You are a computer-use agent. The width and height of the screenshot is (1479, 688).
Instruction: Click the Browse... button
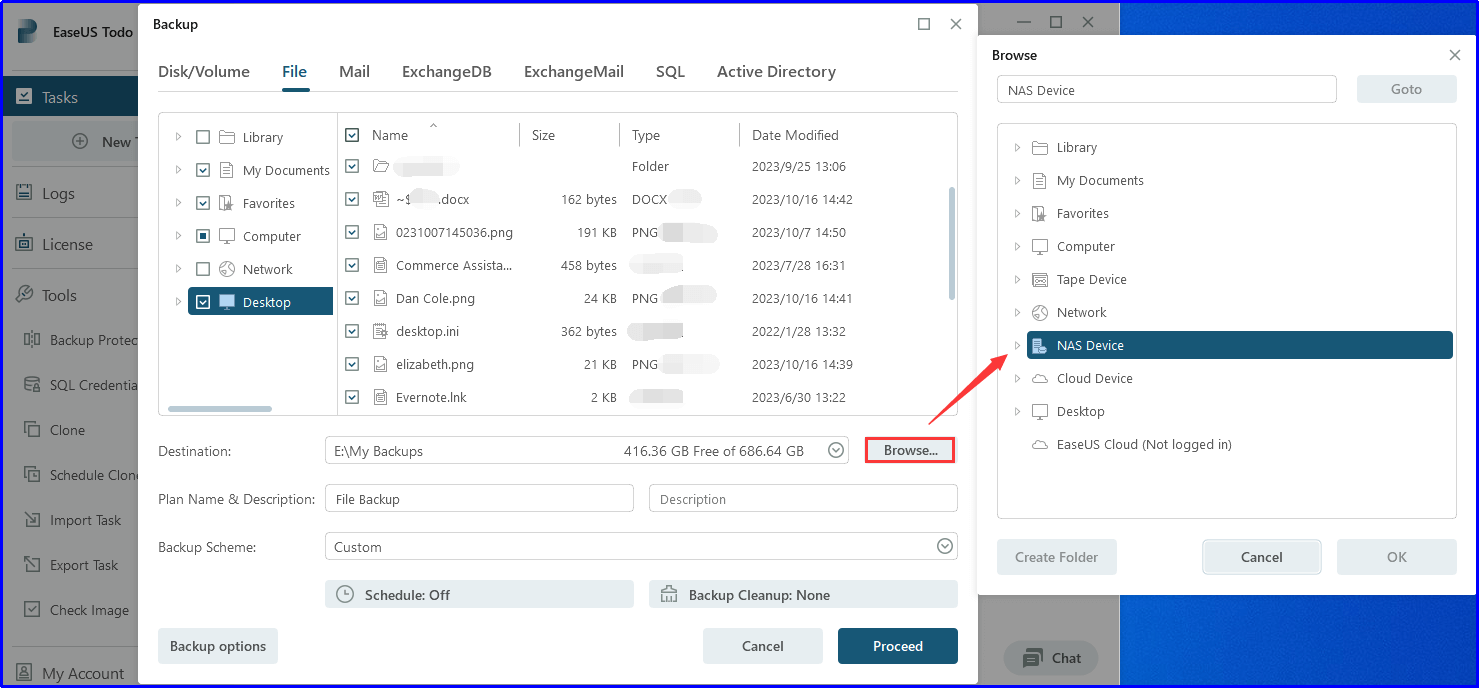pyautogui.click(x=910, y=451)
